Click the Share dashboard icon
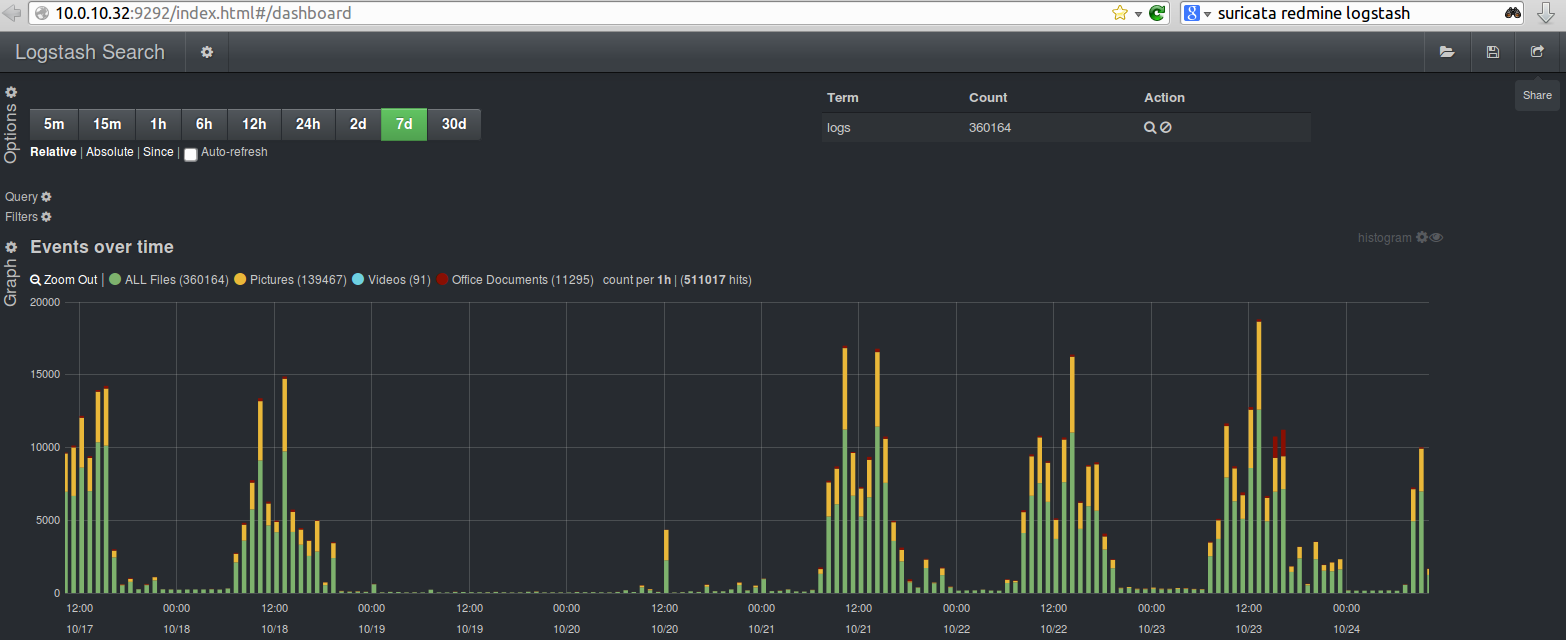Screen dimensions: 1566x640 [x=1537, y=52]
